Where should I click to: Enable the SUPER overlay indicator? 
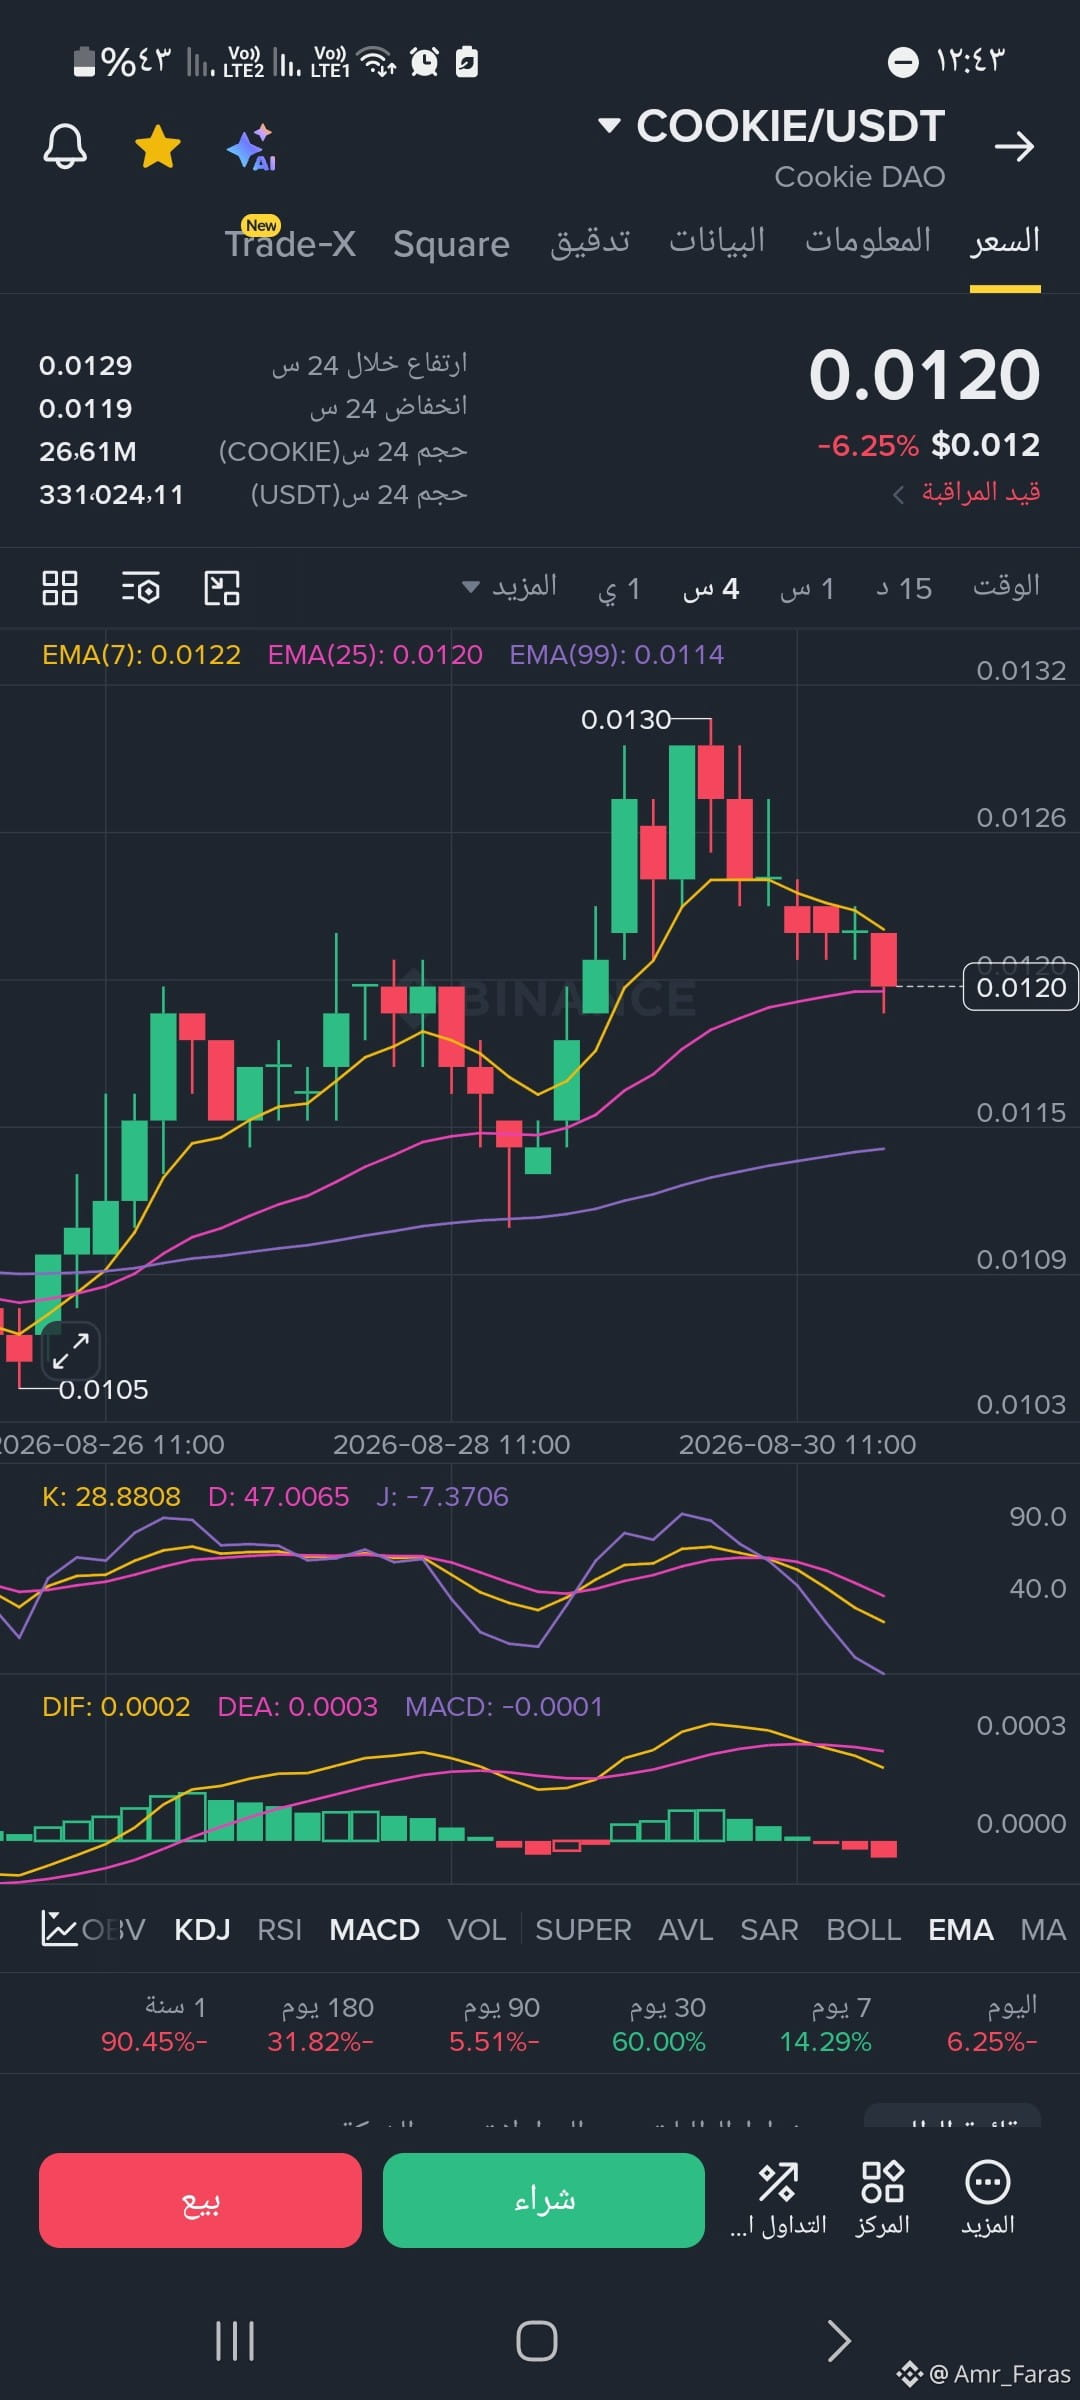583,1929
